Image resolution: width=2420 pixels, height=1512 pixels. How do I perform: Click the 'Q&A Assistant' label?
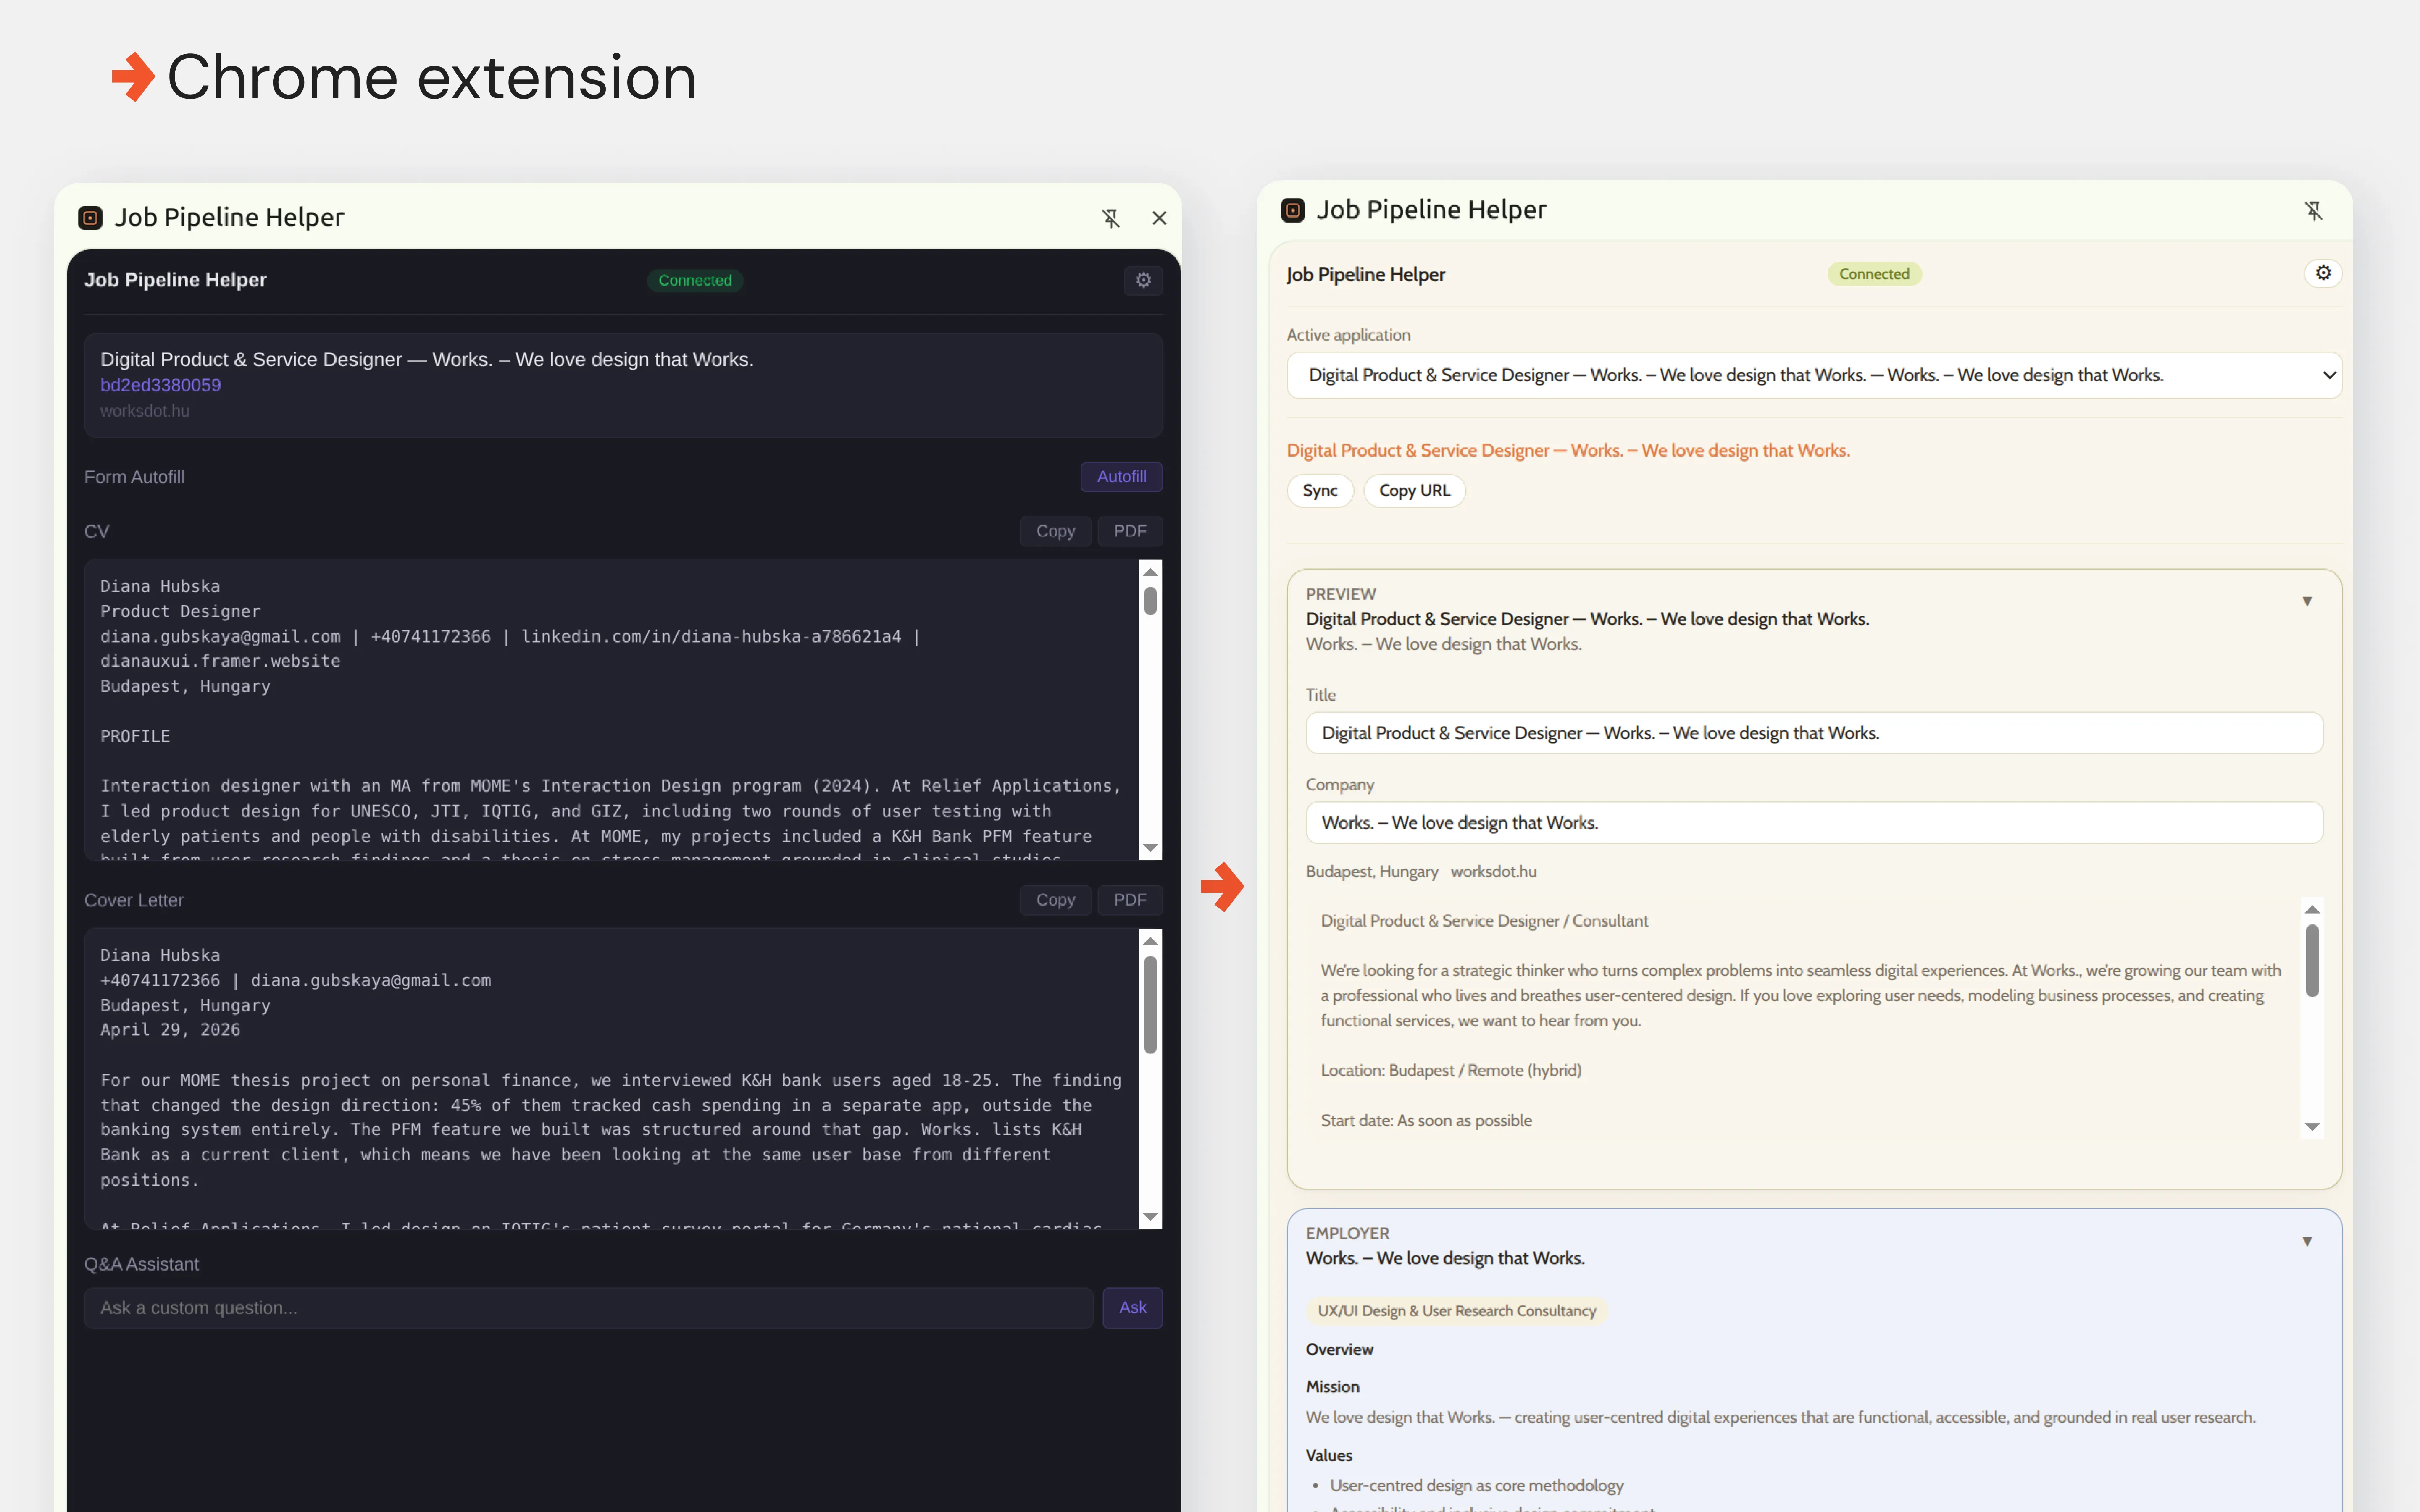pos(141,1264)
